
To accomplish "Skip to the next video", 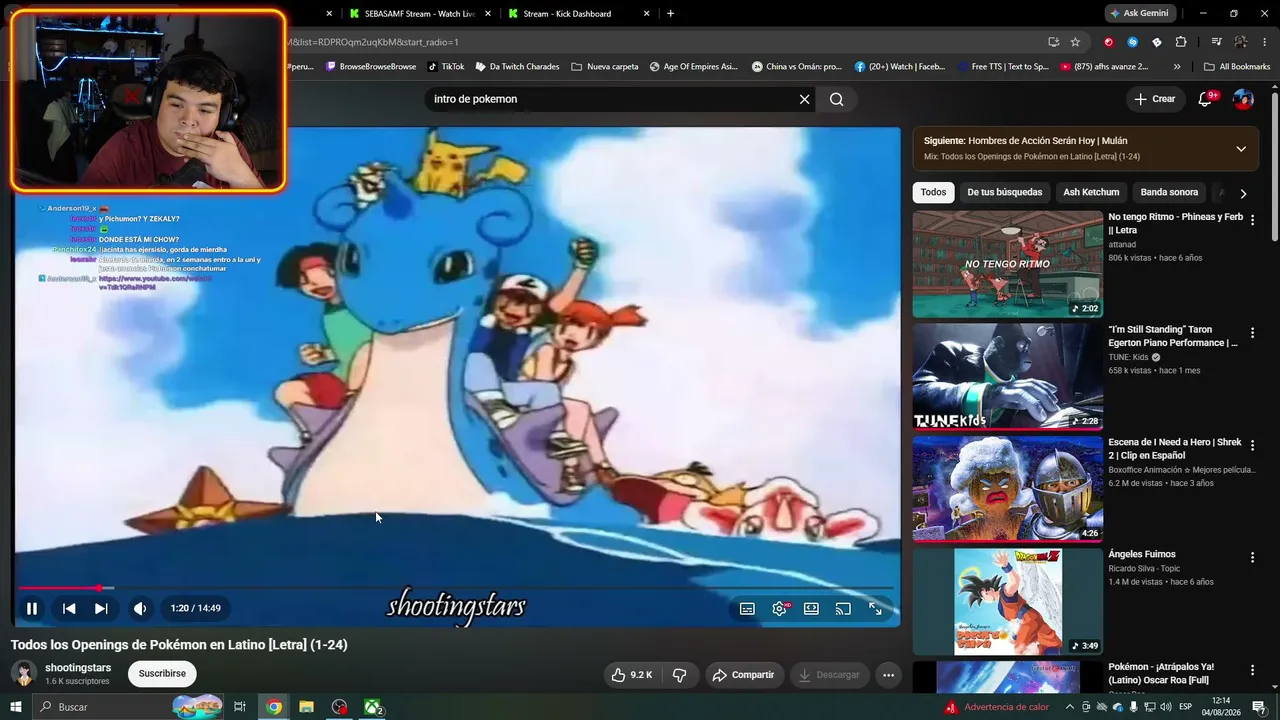I will coord(101,608).
